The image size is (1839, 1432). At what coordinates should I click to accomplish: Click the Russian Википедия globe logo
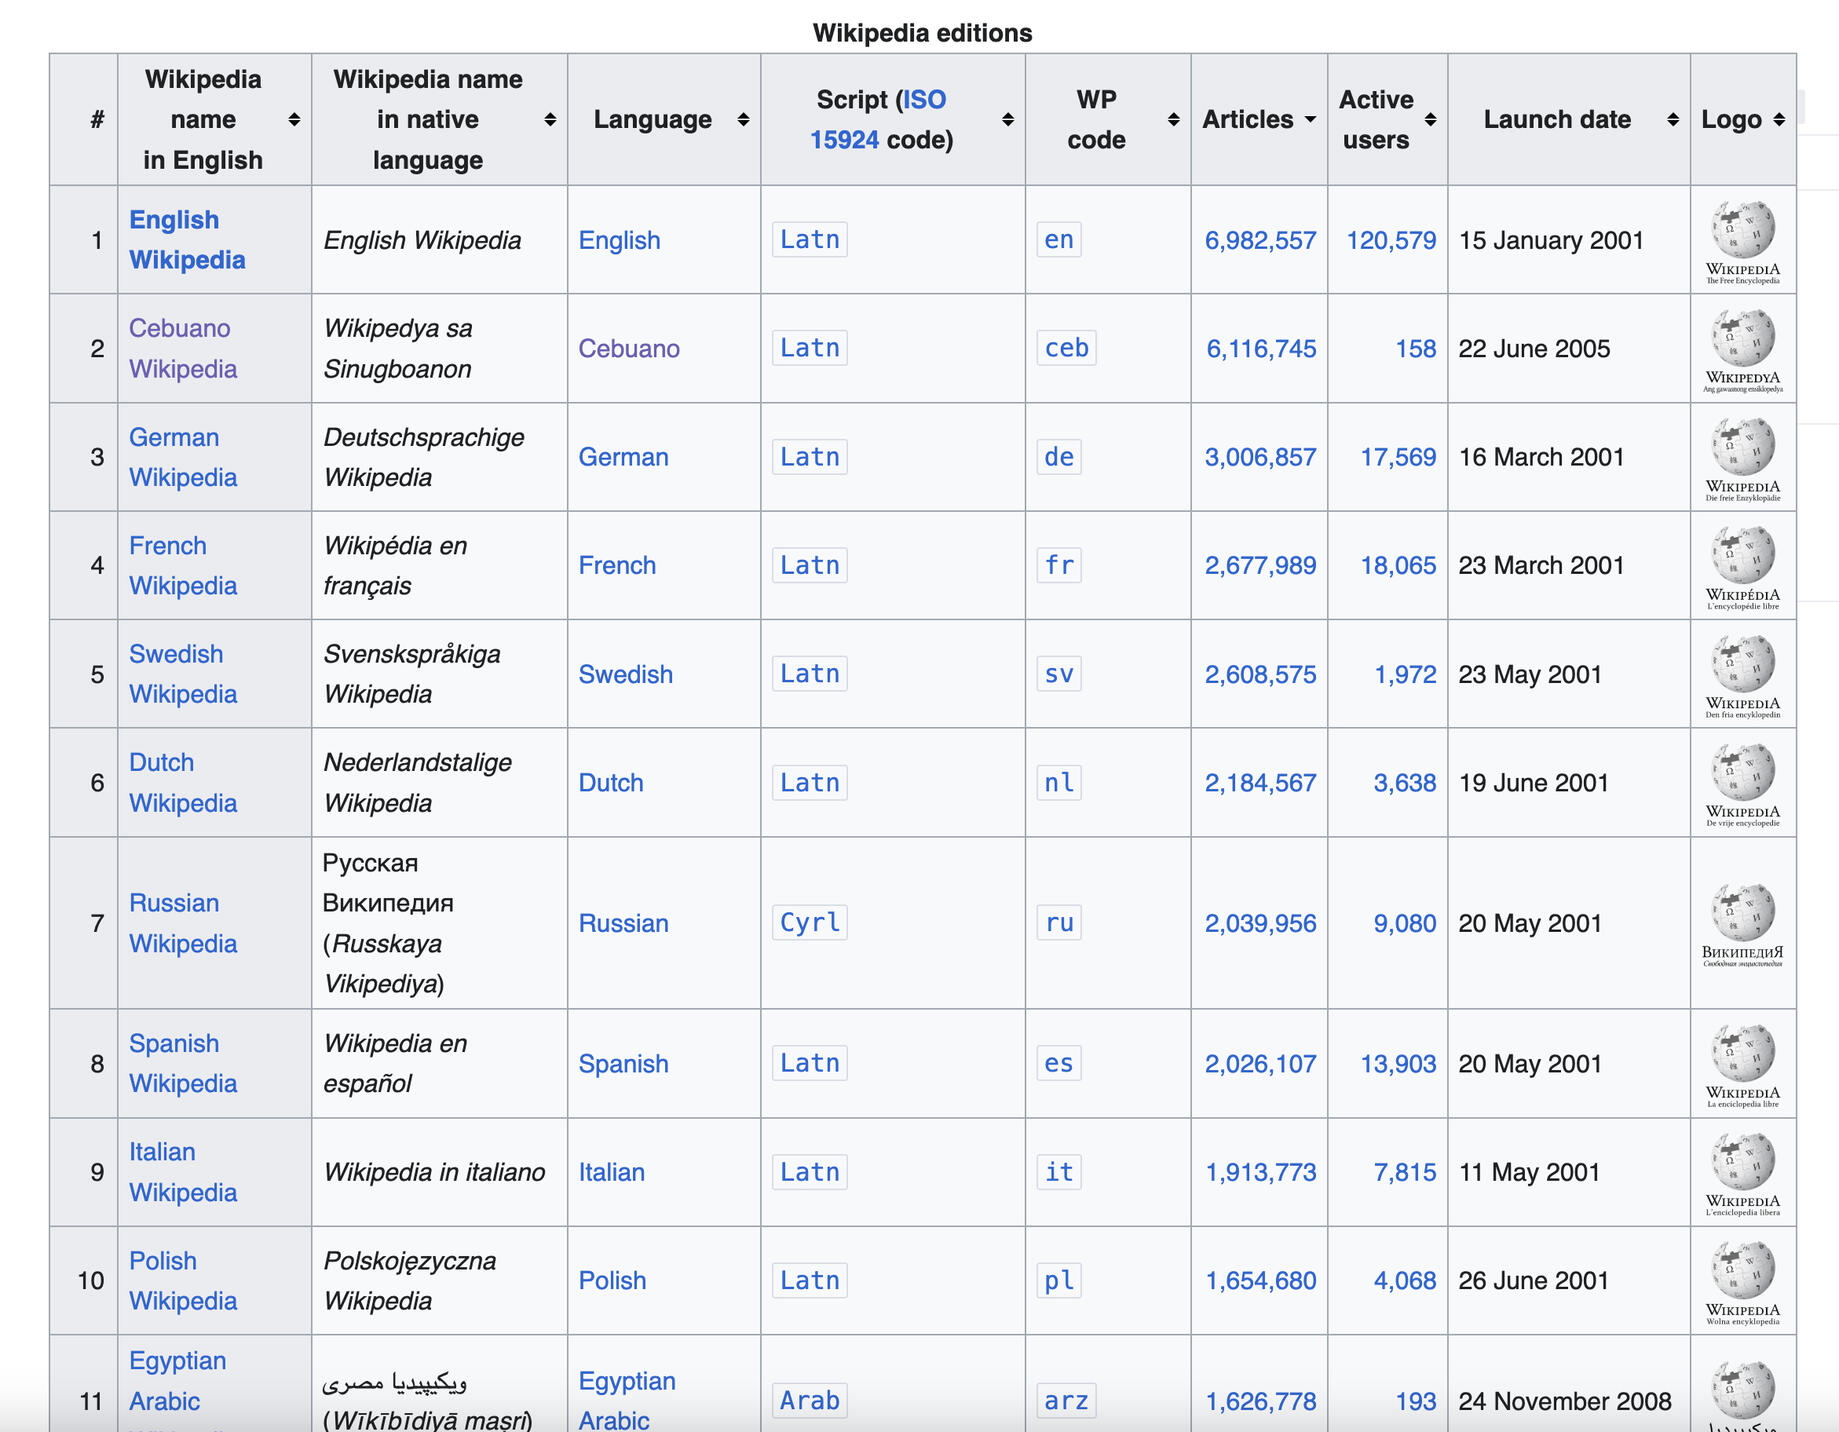[x=1742, y=923]
